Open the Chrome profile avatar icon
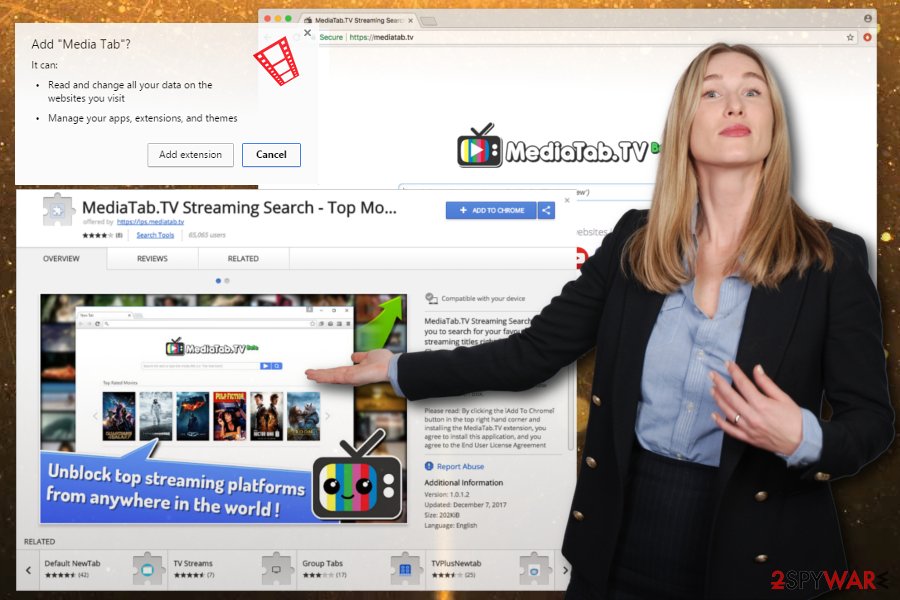 (x=867, y=18)
